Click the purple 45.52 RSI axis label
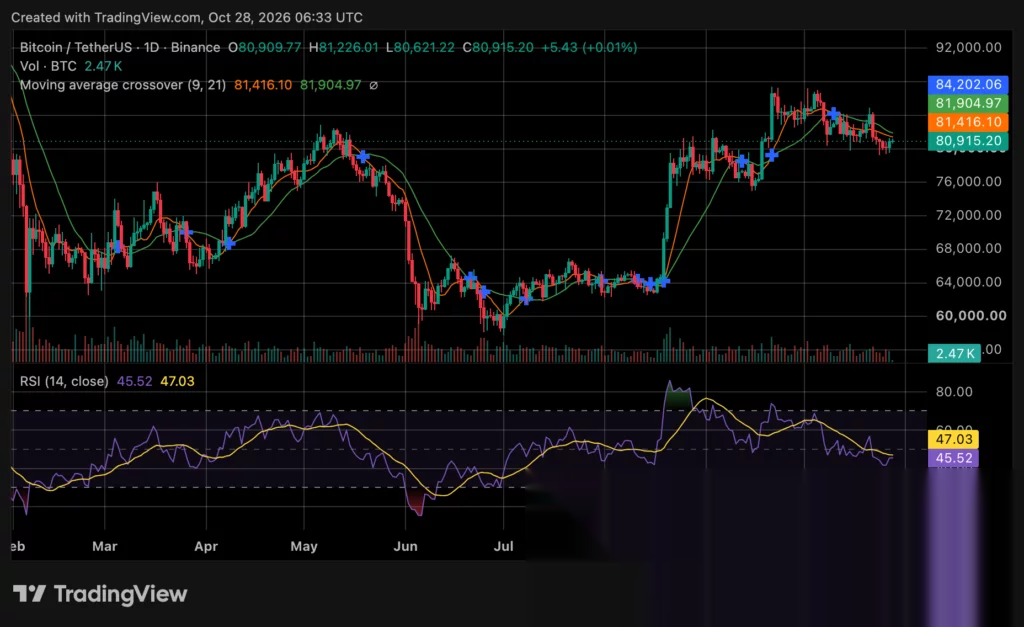 click(x=953, y=458)
